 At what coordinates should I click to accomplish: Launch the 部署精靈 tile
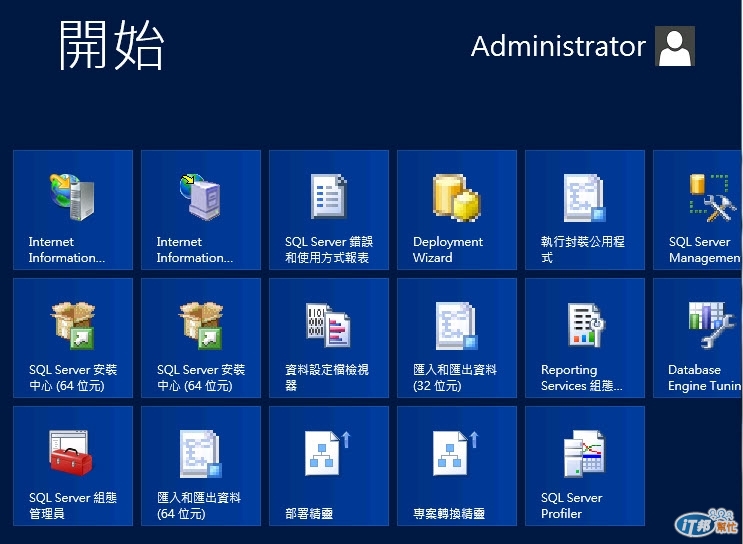[329, 466]
